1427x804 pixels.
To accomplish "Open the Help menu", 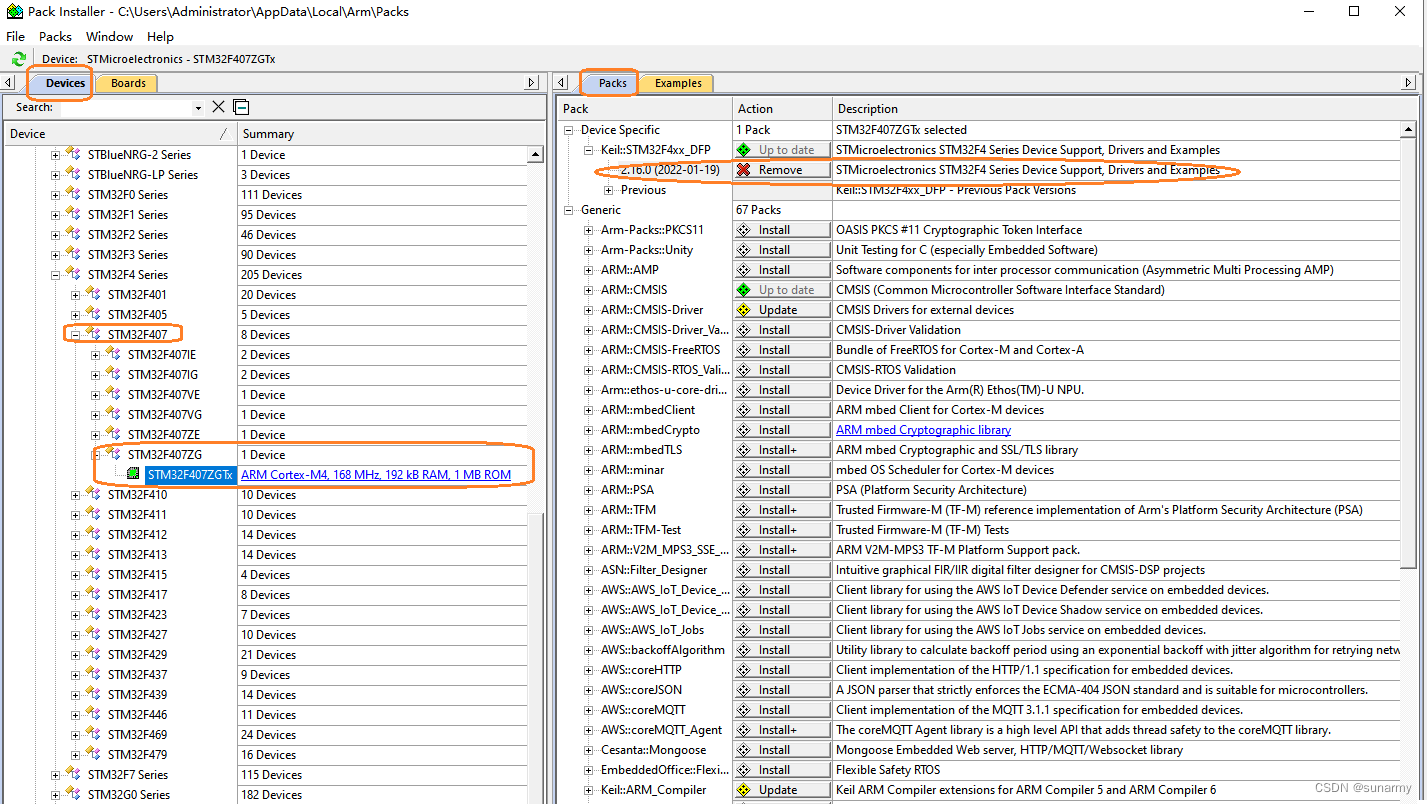I will point(160,36).
